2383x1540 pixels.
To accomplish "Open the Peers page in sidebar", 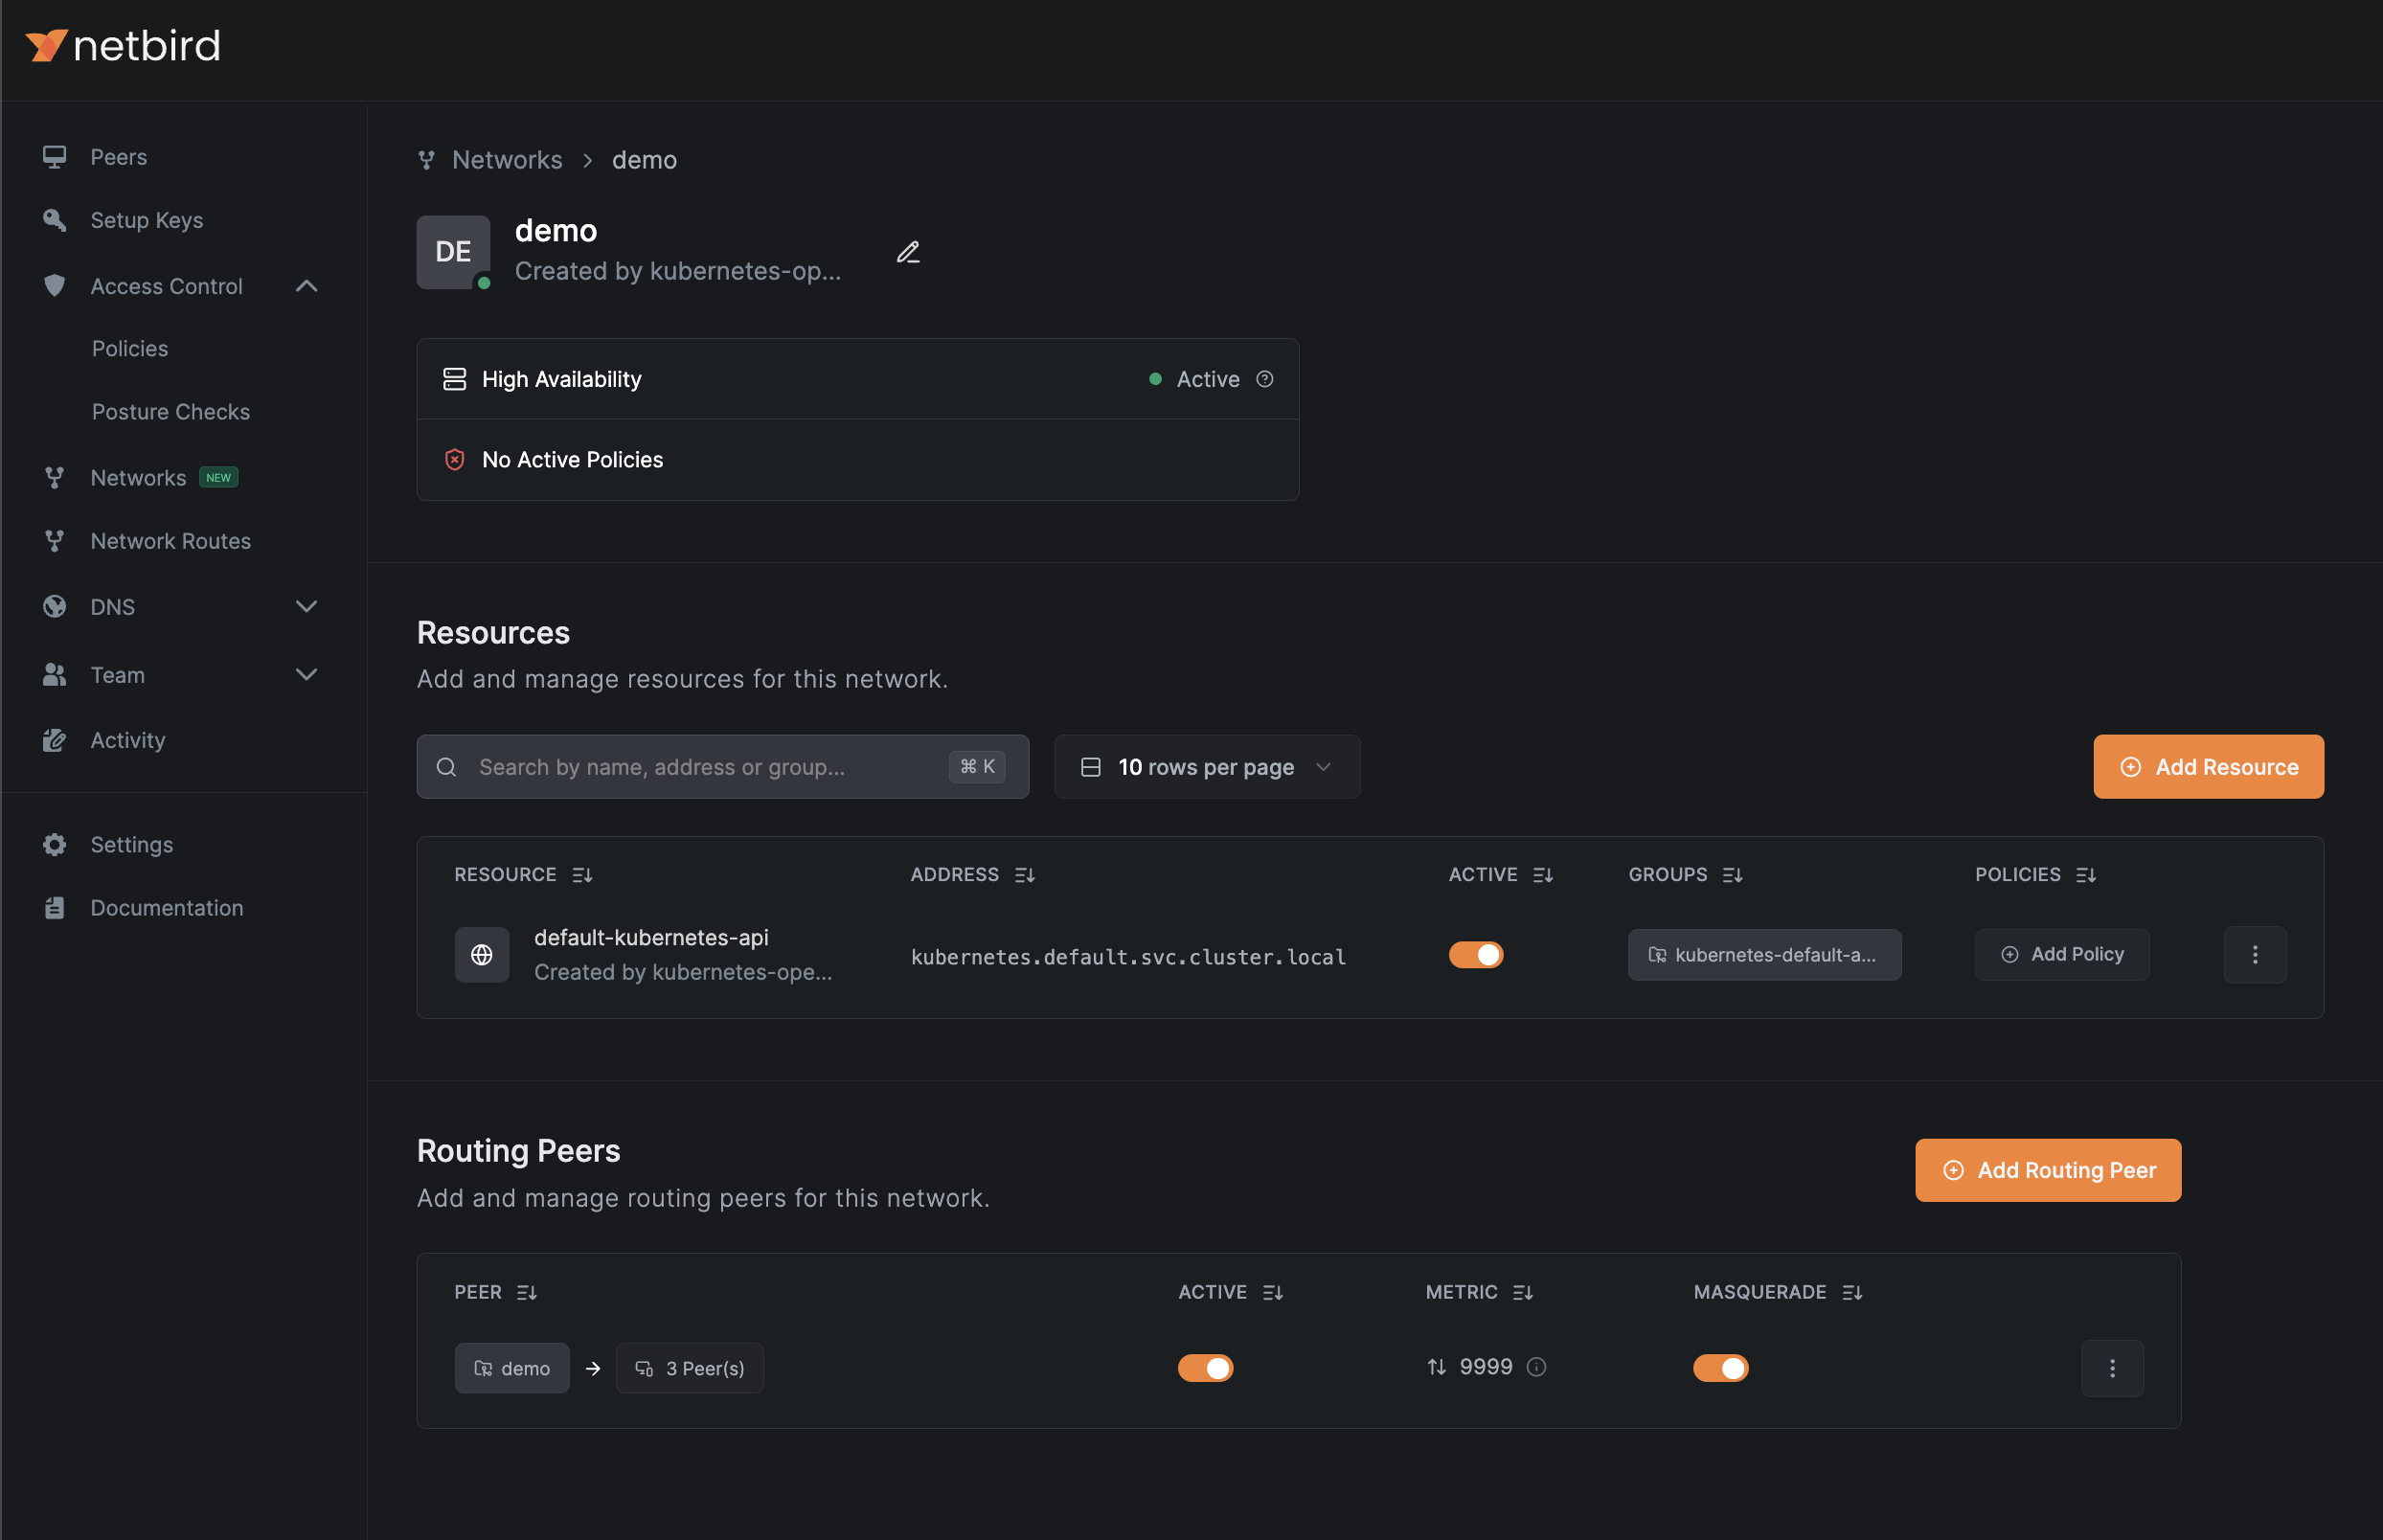I will click(x=118, y=157).
